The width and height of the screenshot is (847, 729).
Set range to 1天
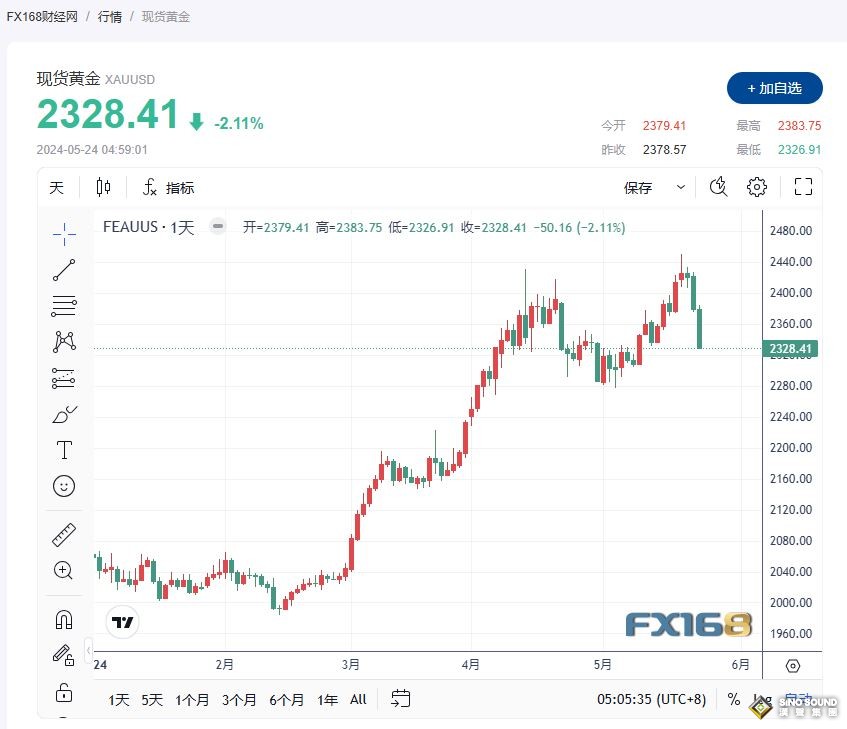coord(119,700)
